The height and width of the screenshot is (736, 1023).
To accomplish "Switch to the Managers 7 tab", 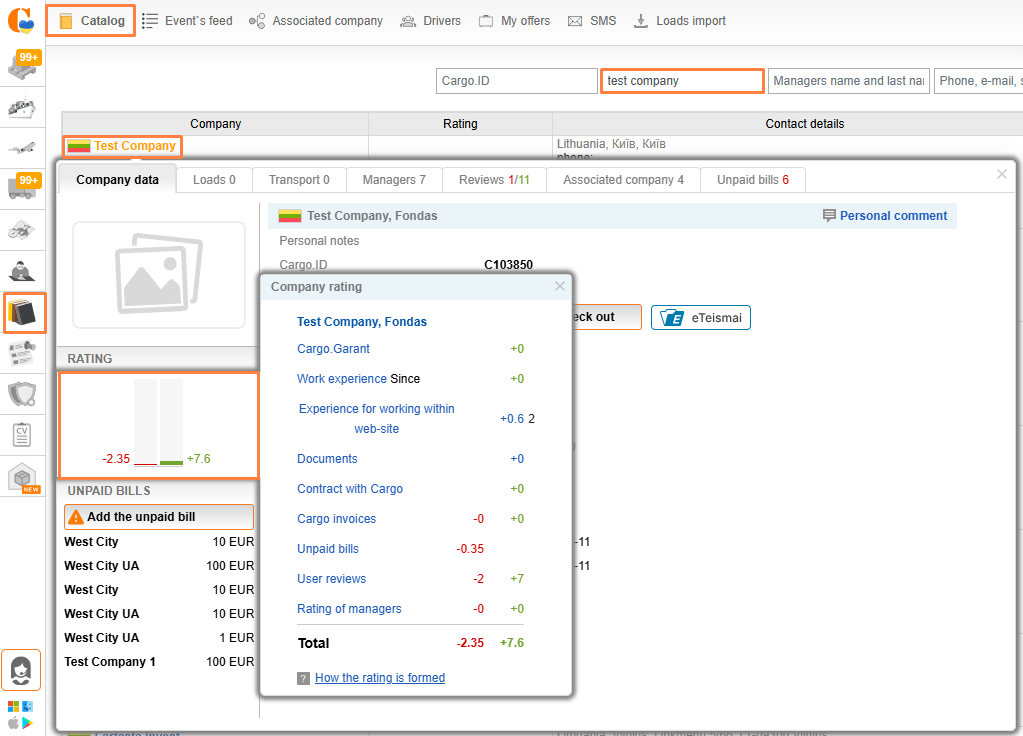I will (x=394, y=180).
